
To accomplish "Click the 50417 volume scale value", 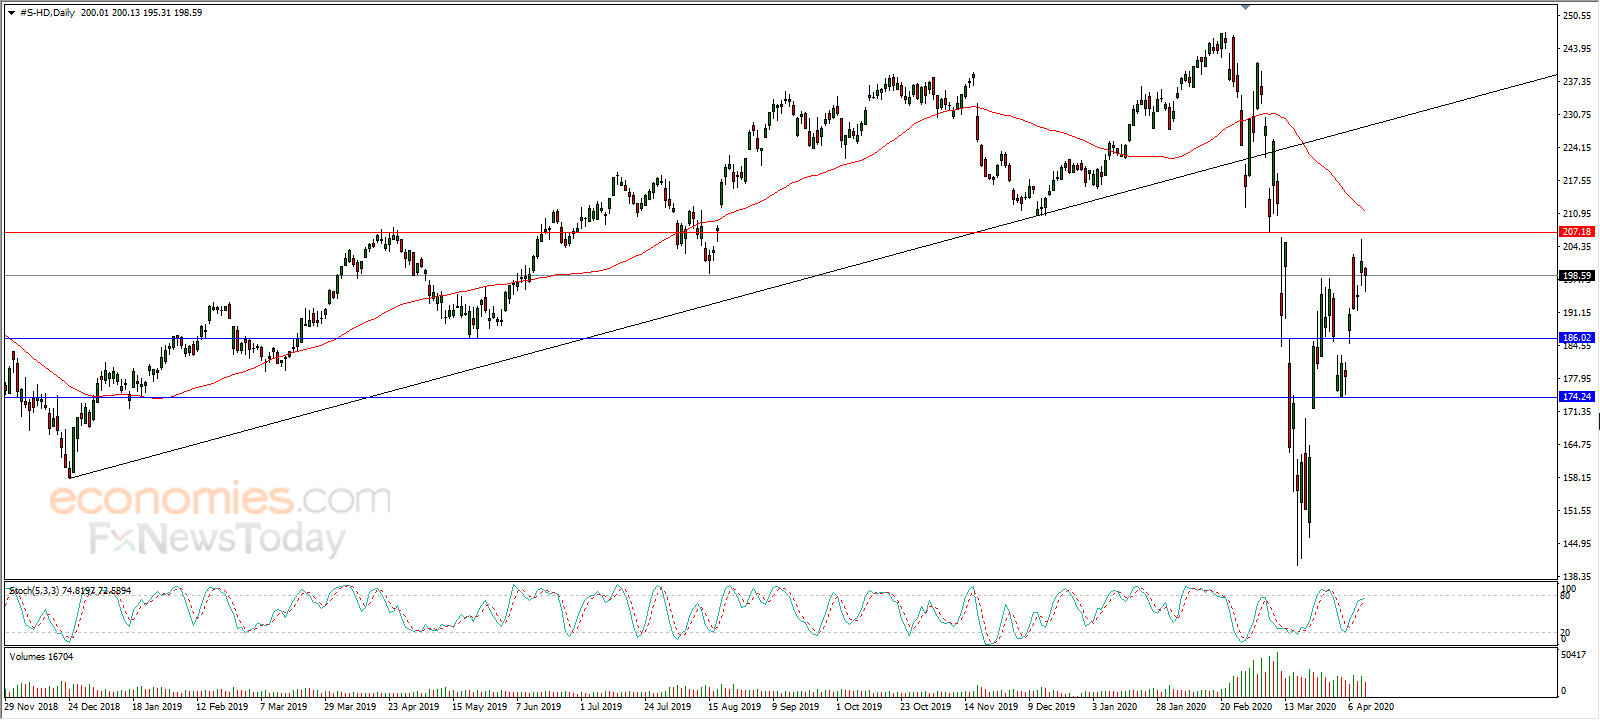I will point(1573,655).
